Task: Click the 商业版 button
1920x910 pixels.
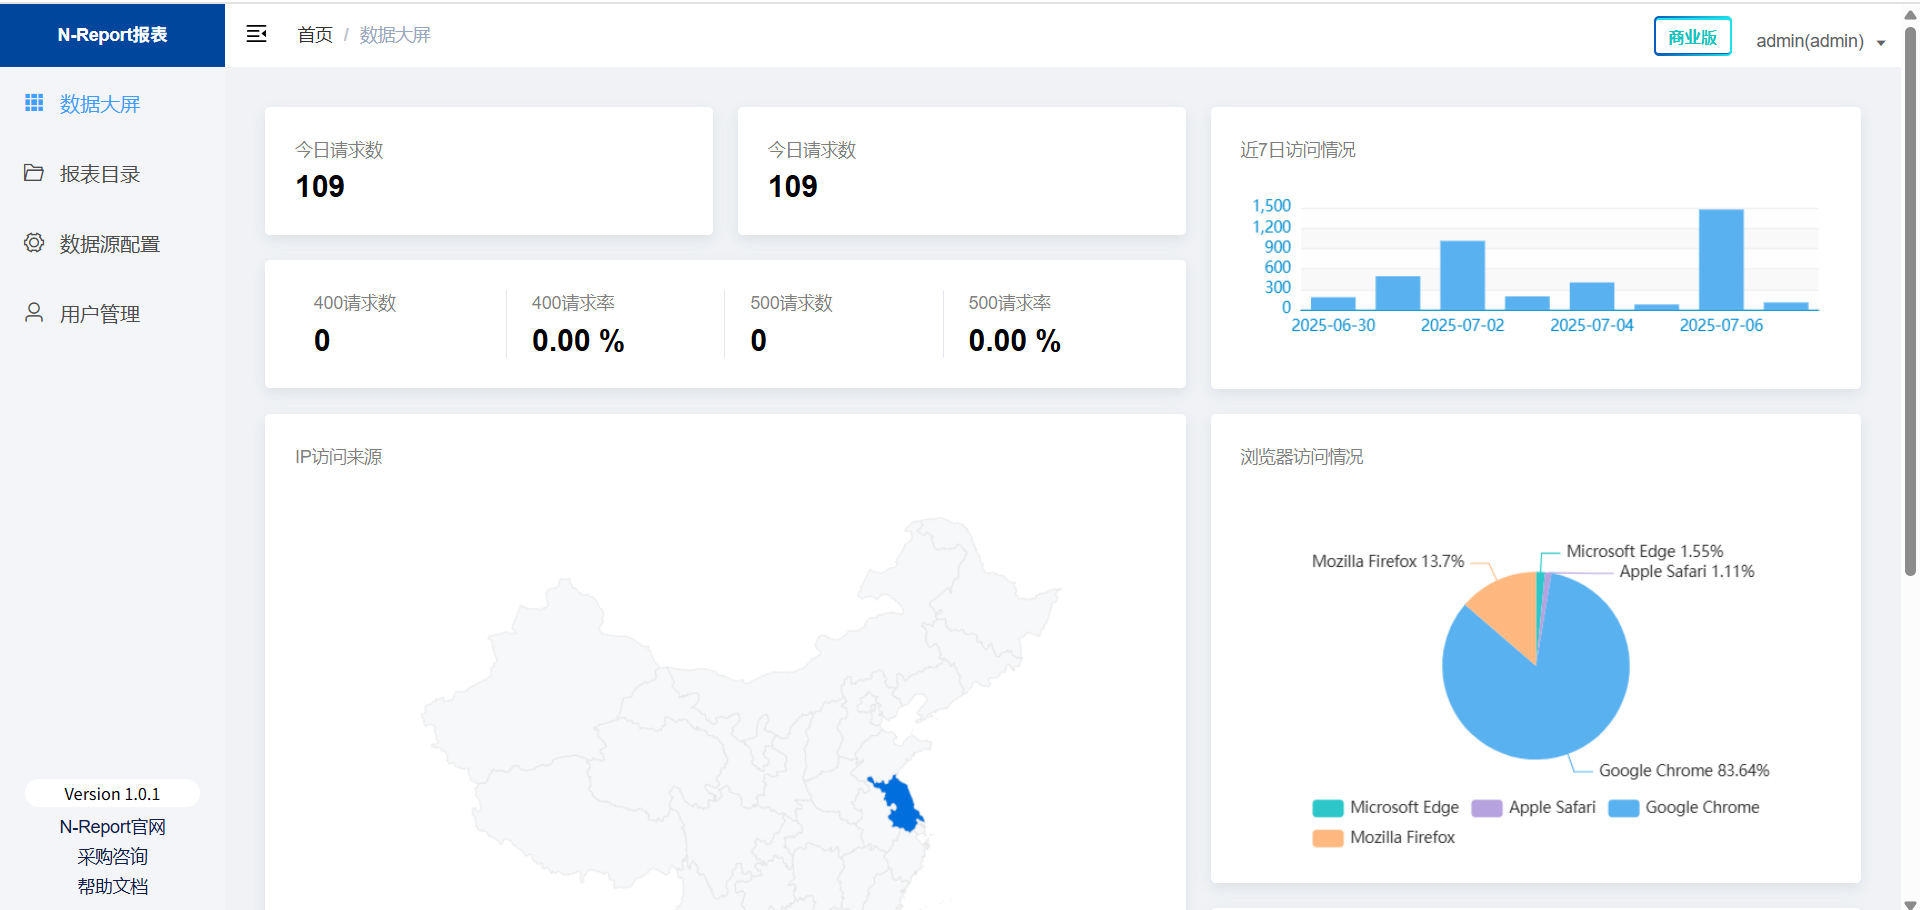Action: [1692, 37]
